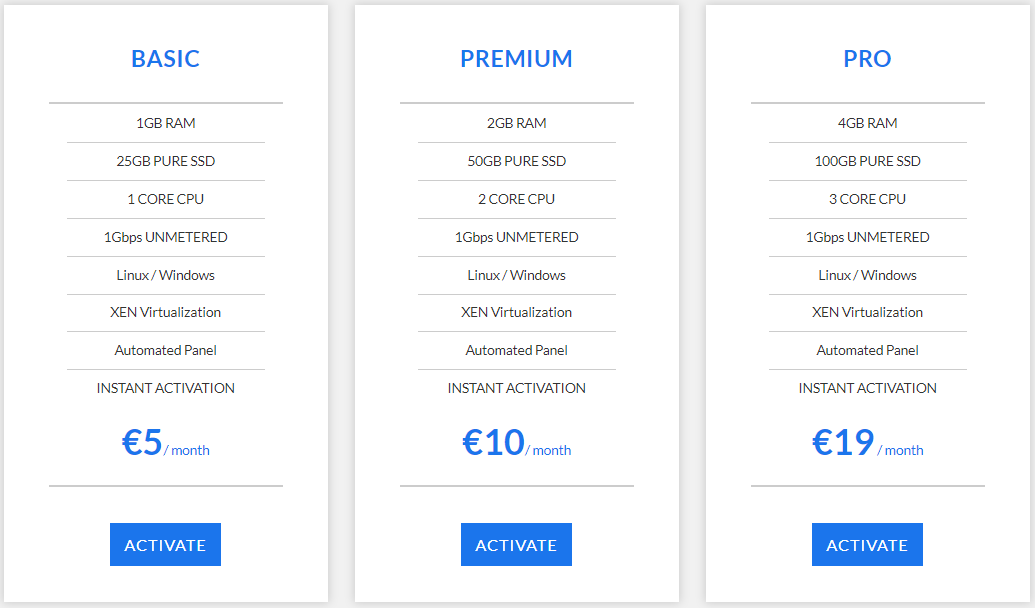The height and width of the screenshot is (608, 1035).
Task: Click XEN Virtualization in the Premium plan
Action: pos(517,312)
